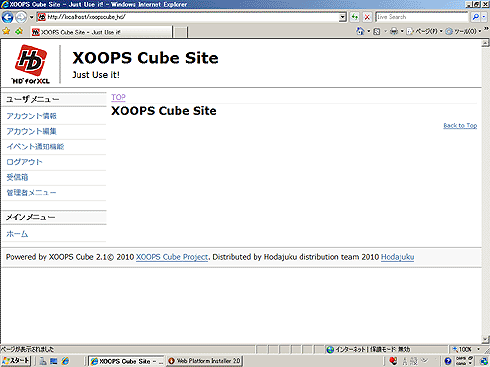Click the Print toolbar icon

[394, 31]
